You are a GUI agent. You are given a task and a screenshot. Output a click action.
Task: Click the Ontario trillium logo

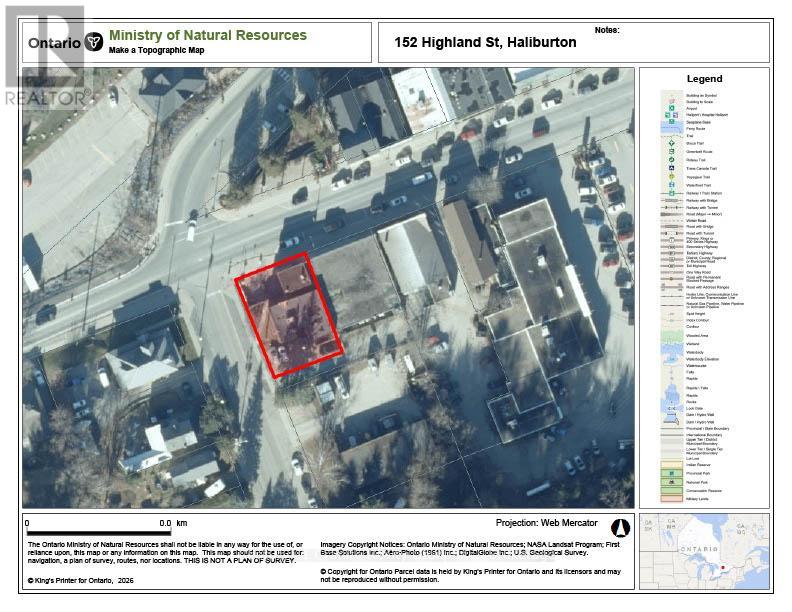point(95,42)
